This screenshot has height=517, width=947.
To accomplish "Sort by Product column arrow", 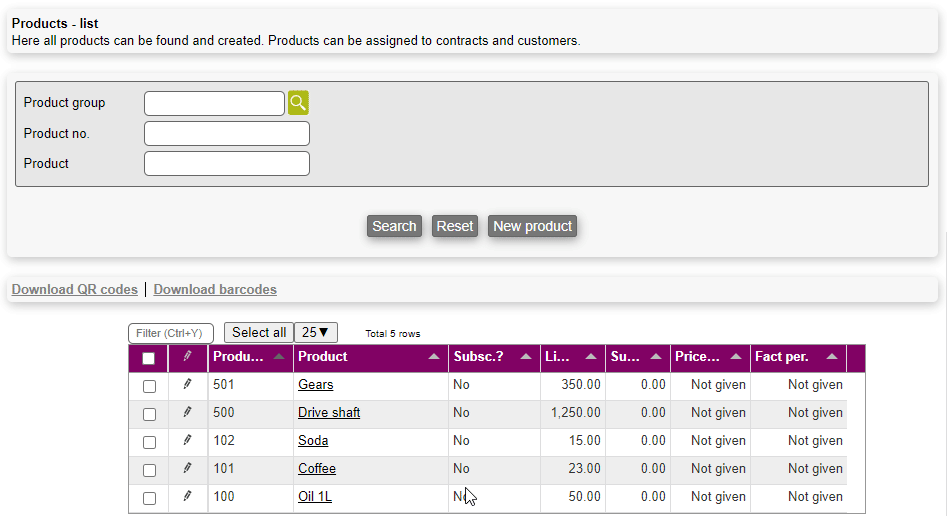I will point(434,357).
